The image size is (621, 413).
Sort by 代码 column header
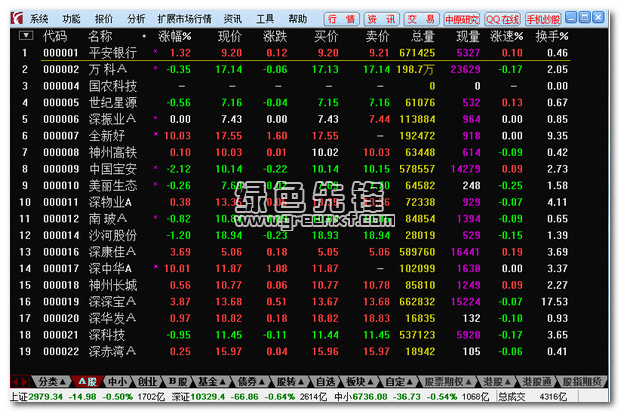[x=55, y=36]
